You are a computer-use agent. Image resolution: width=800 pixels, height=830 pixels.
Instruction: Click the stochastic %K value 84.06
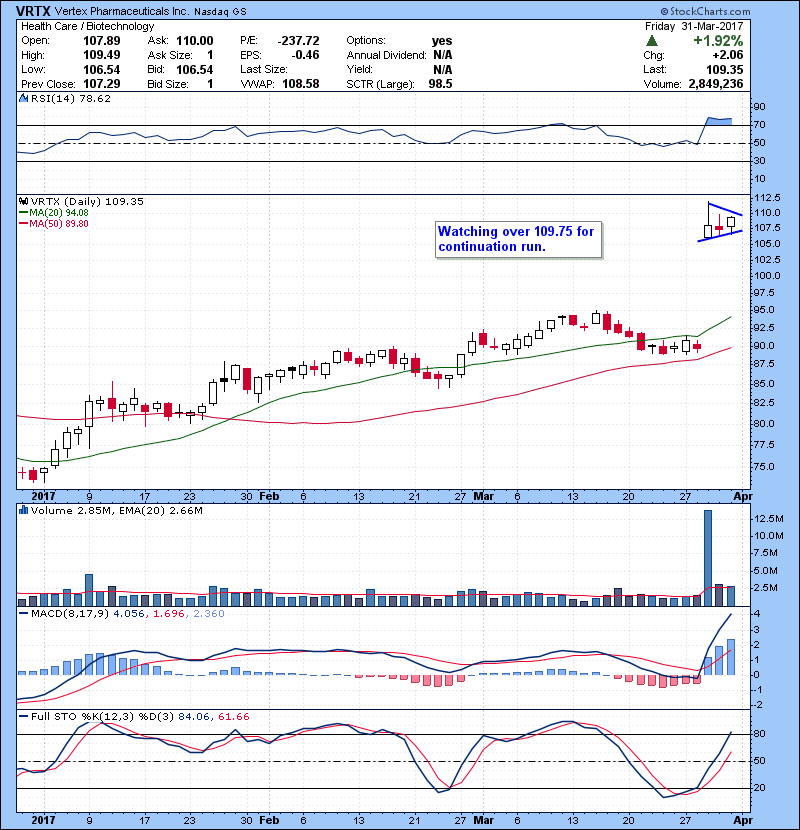click(x=193, y=716)
